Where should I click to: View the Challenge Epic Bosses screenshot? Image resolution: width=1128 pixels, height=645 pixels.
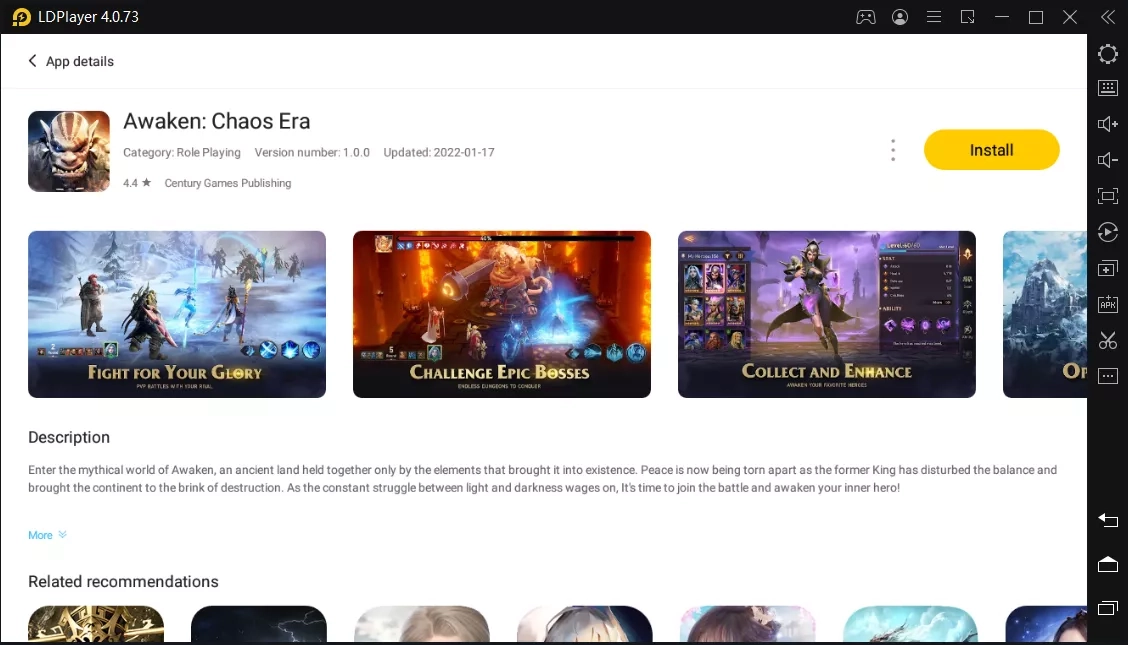tap(501, 314)
